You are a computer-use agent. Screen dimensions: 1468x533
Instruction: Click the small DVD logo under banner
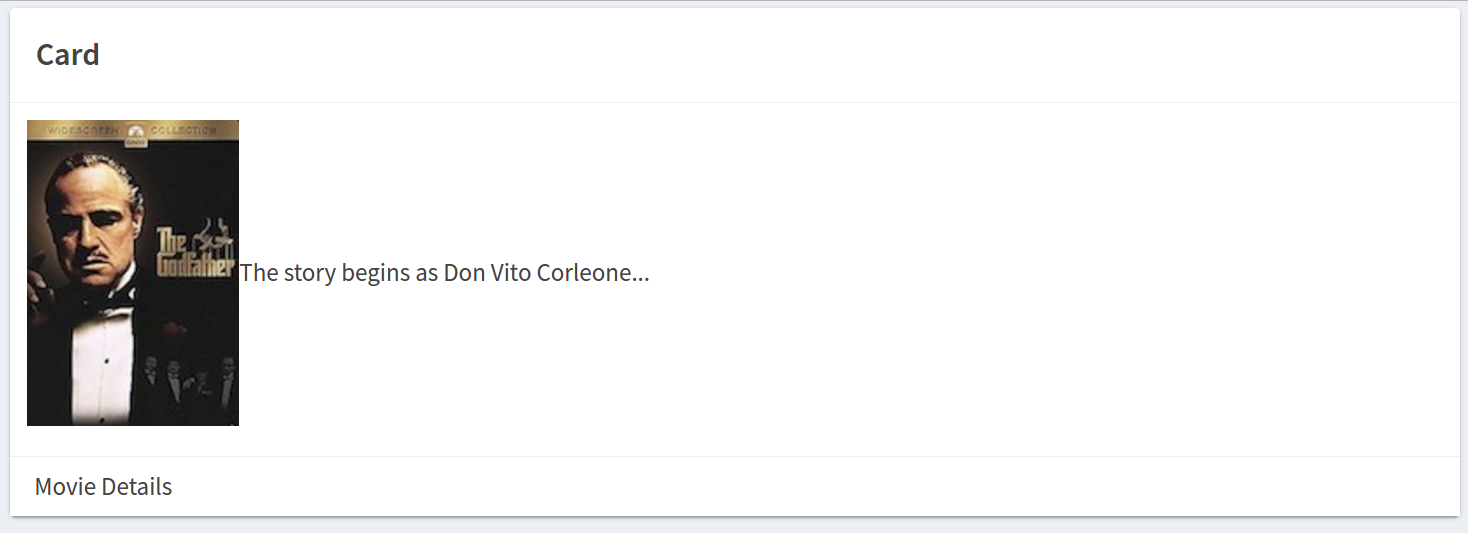click(x=134, y=142)
